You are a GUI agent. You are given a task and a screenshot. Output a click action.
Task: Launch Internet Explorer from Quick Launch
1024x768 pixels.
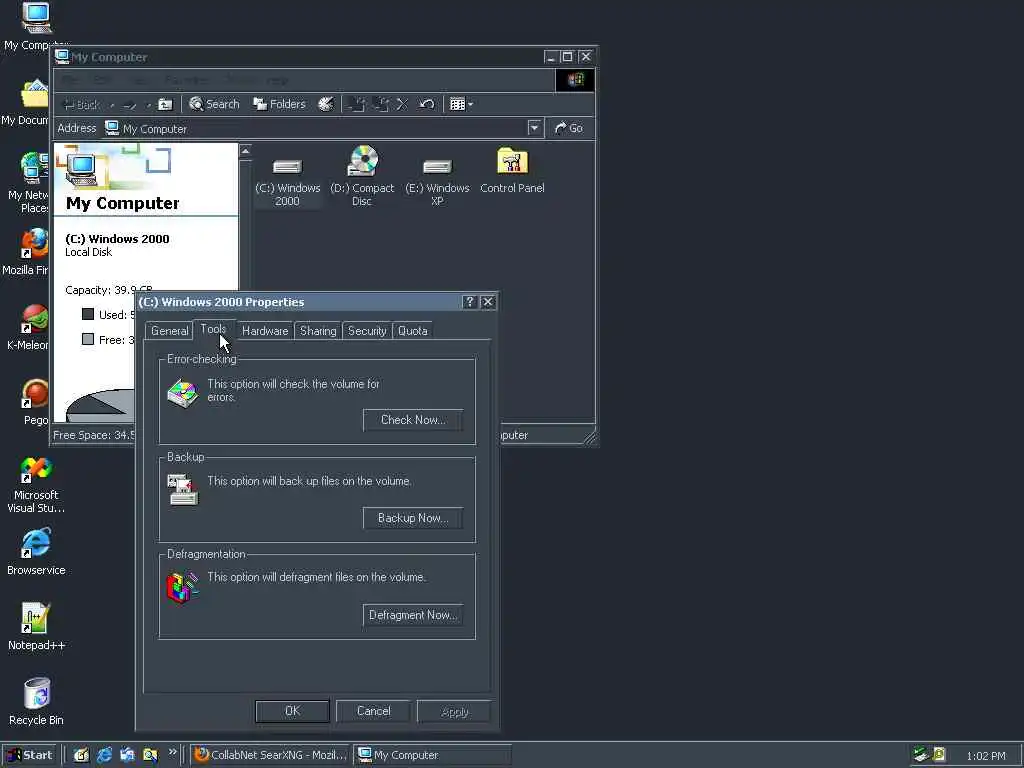coord(104,755)
